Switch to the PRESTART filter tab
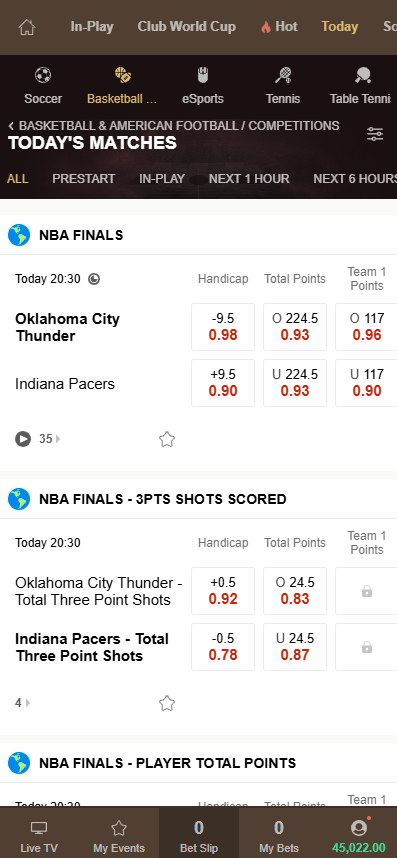397x858 pixels. 84,179
